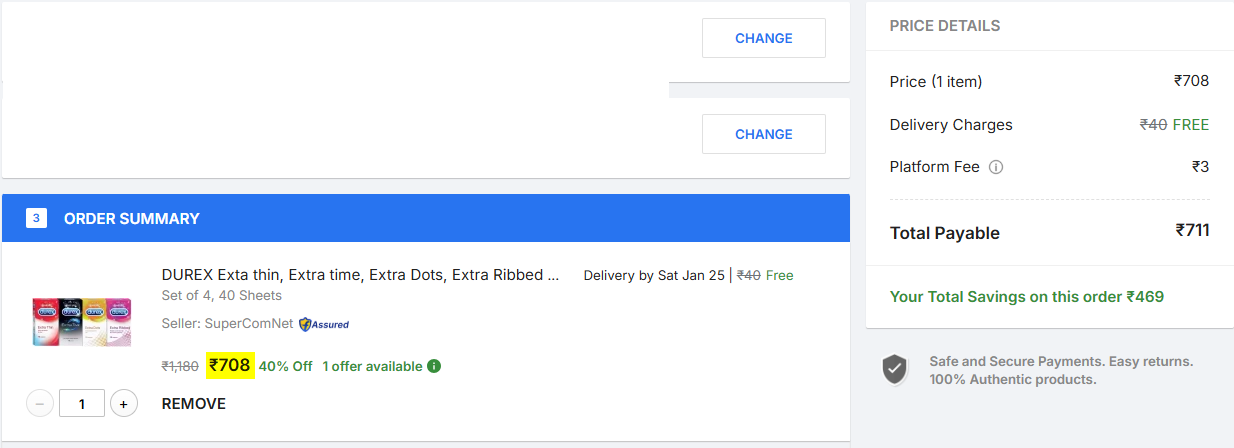Open the DUREX Exta thin product title
Screen dimensions: 1234x448
tap(360, 275)
